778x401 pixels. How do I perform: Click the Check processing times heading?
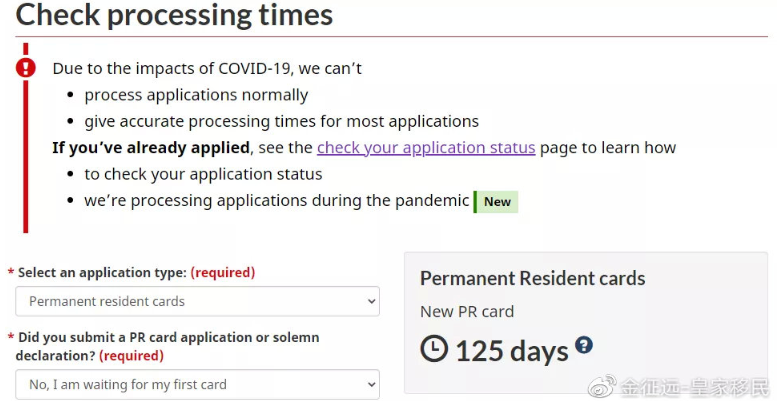pyautogui.click(x=174, y=14)
